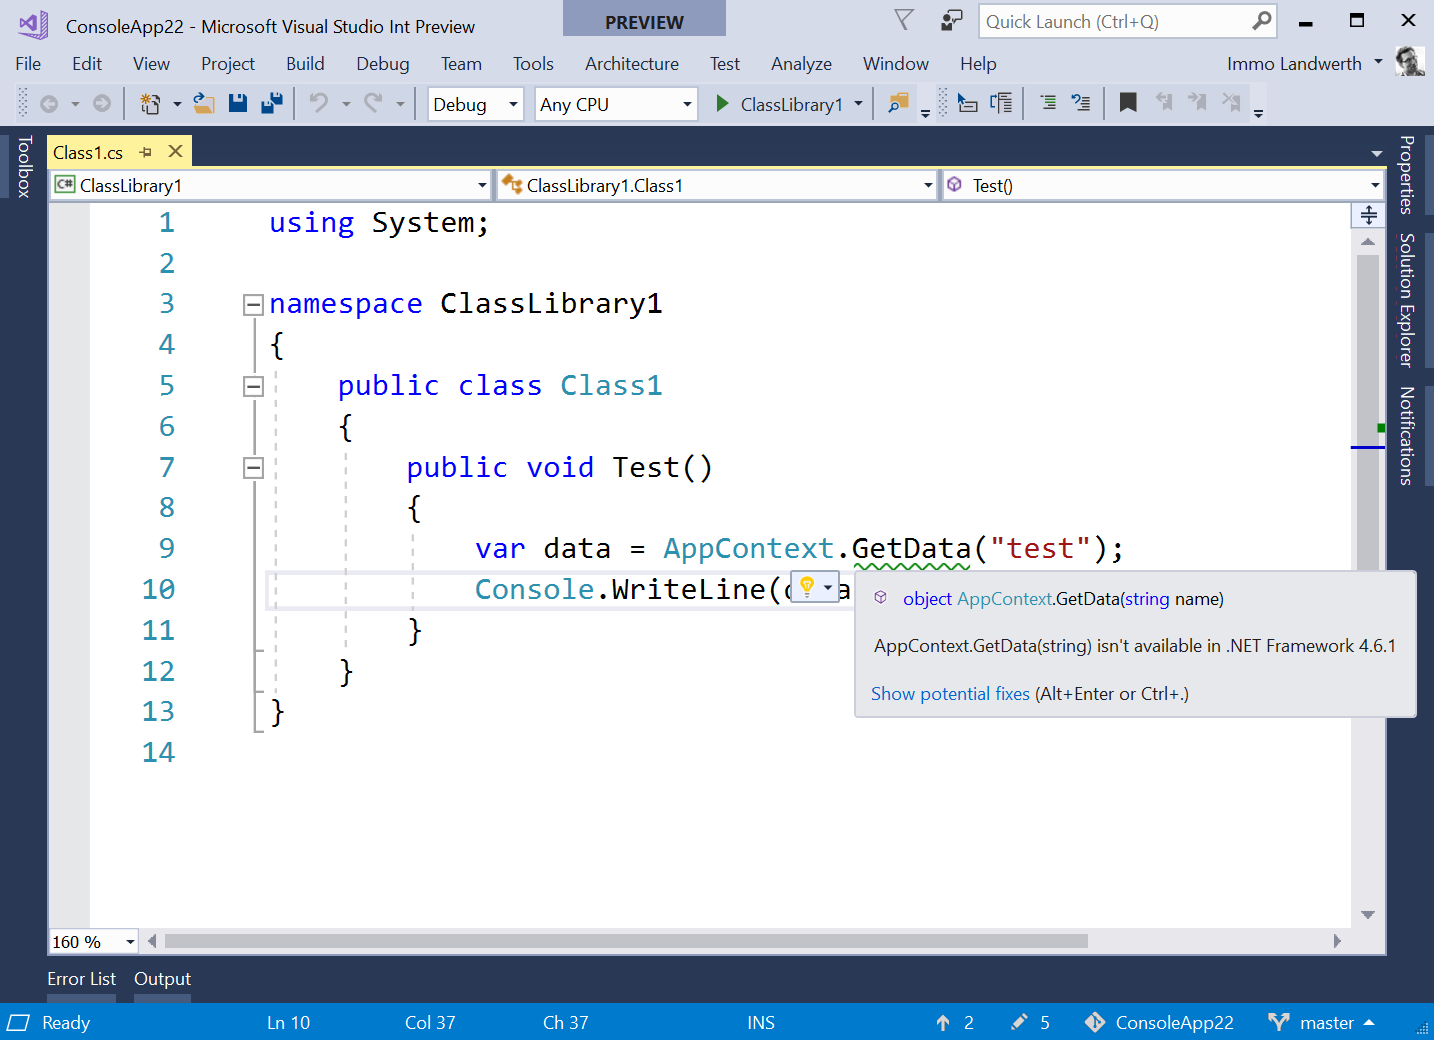Go to the previous bookmark icon
Image resolution: width=1434 pixels, height=1040 pixels.
pos(1164,103)
